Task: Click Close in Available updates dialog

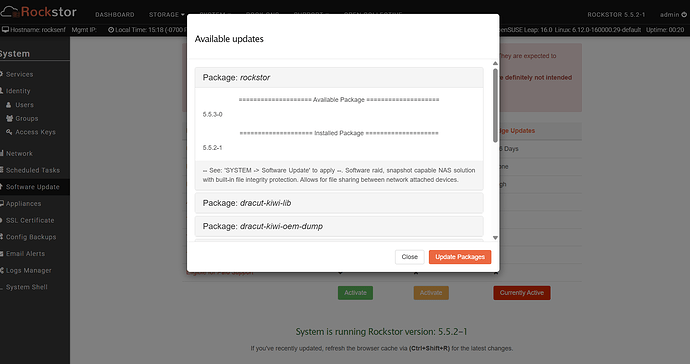Action: pos(409,257)
